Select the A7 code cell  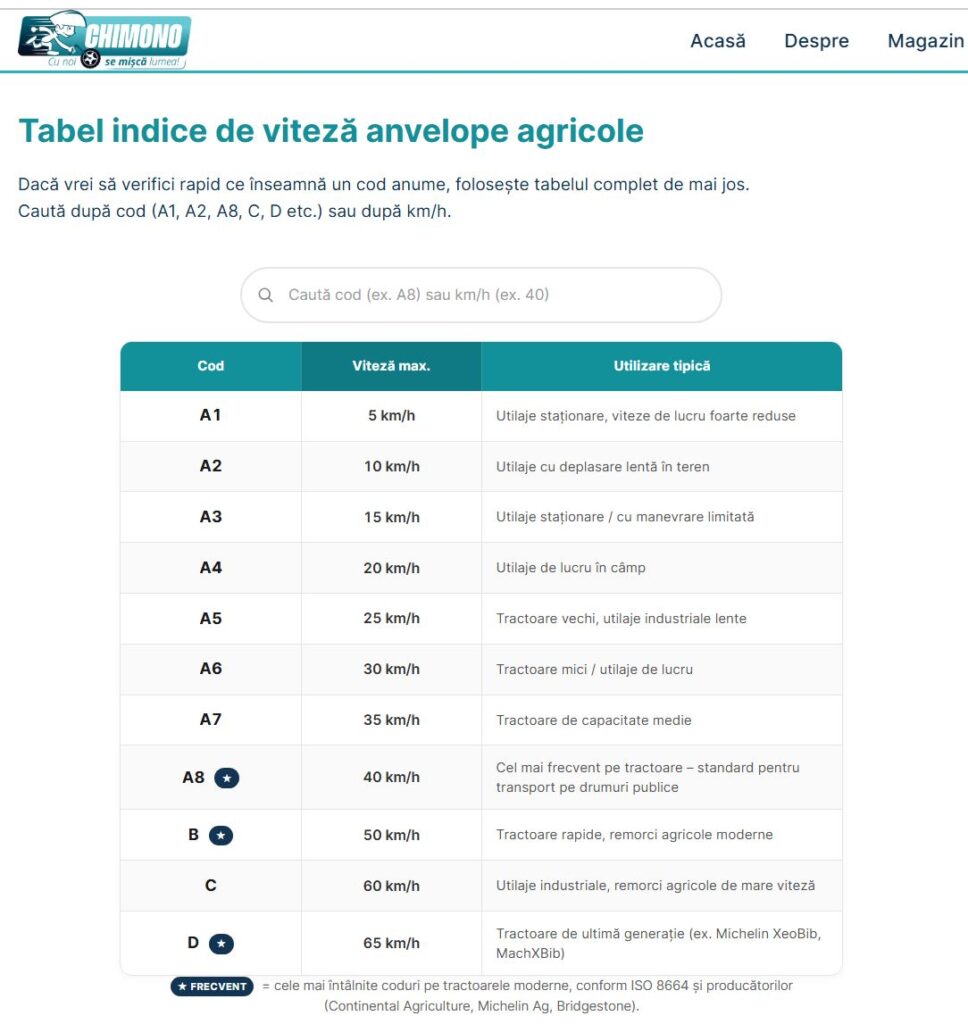point(211,720)
